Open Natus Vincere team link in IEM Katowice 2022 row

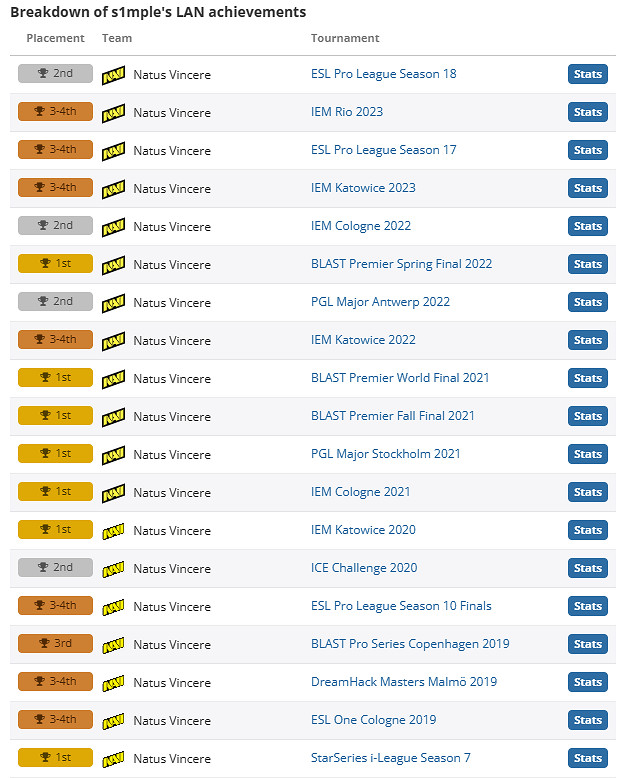[172, 340]
